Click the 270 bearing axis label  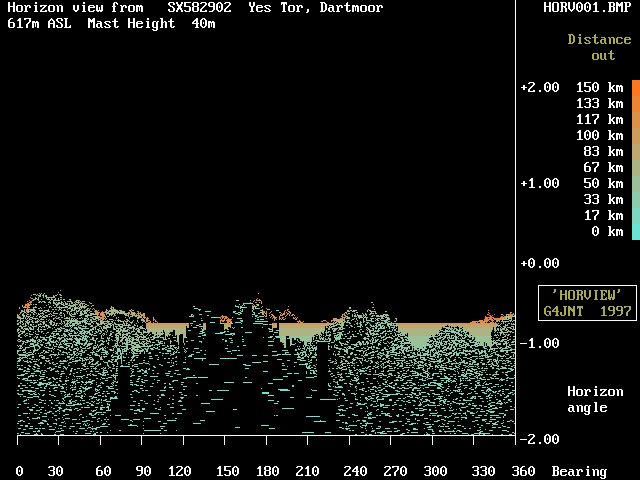click(391, 471)
